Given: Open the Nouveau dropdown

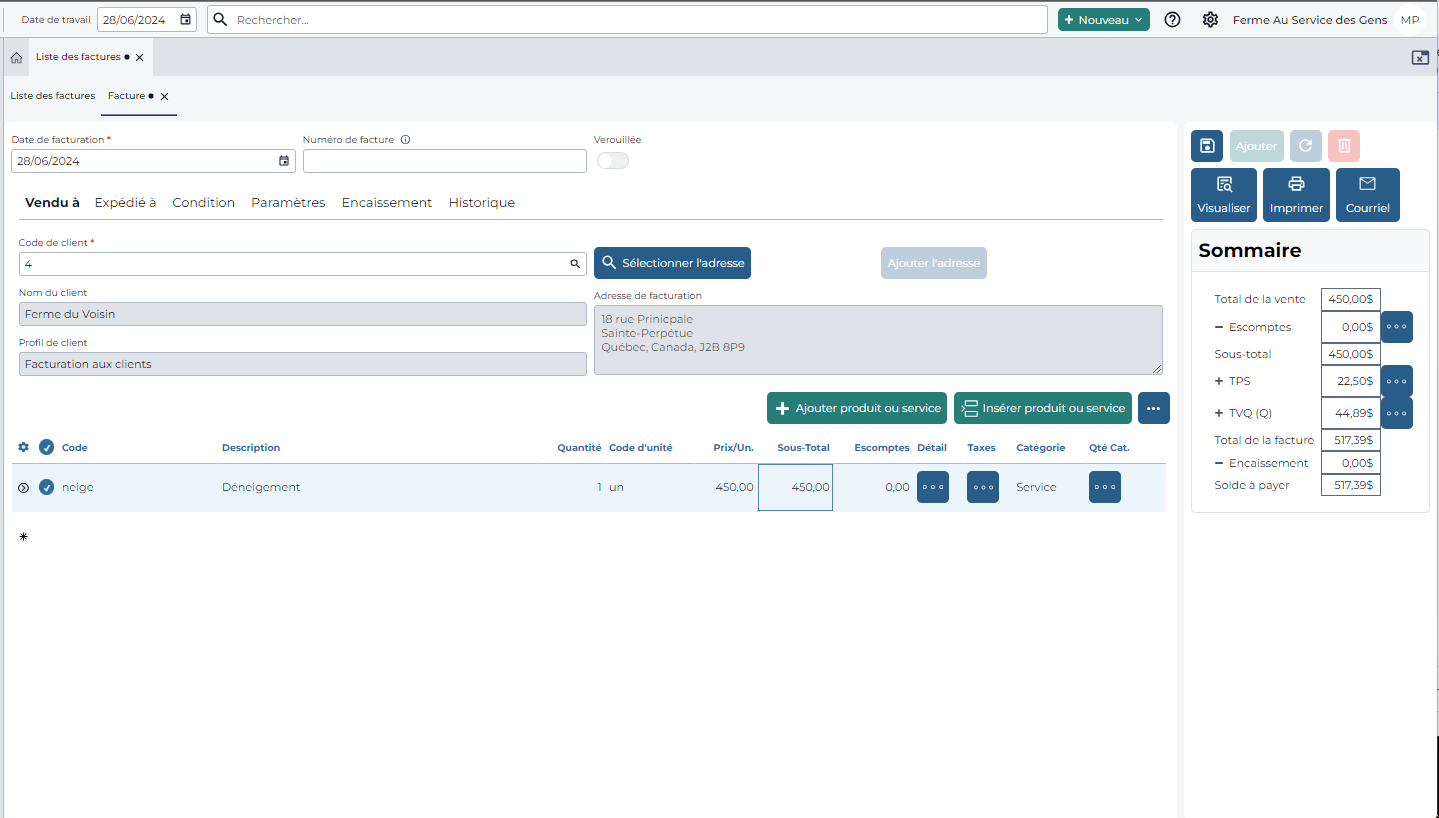Looking at the screenshot, I should point(1104,20).
